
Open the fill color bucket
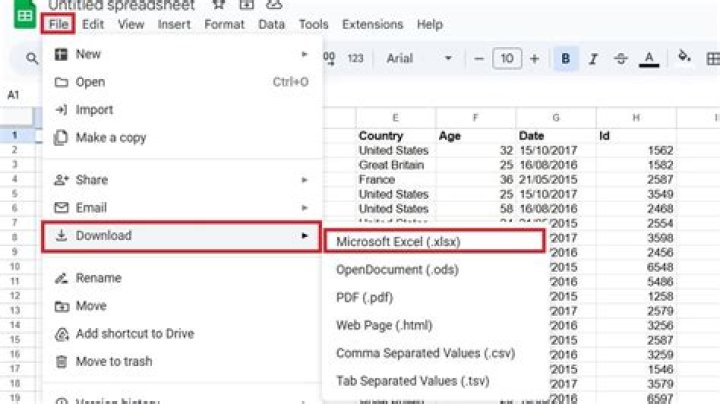click(684, 57)
